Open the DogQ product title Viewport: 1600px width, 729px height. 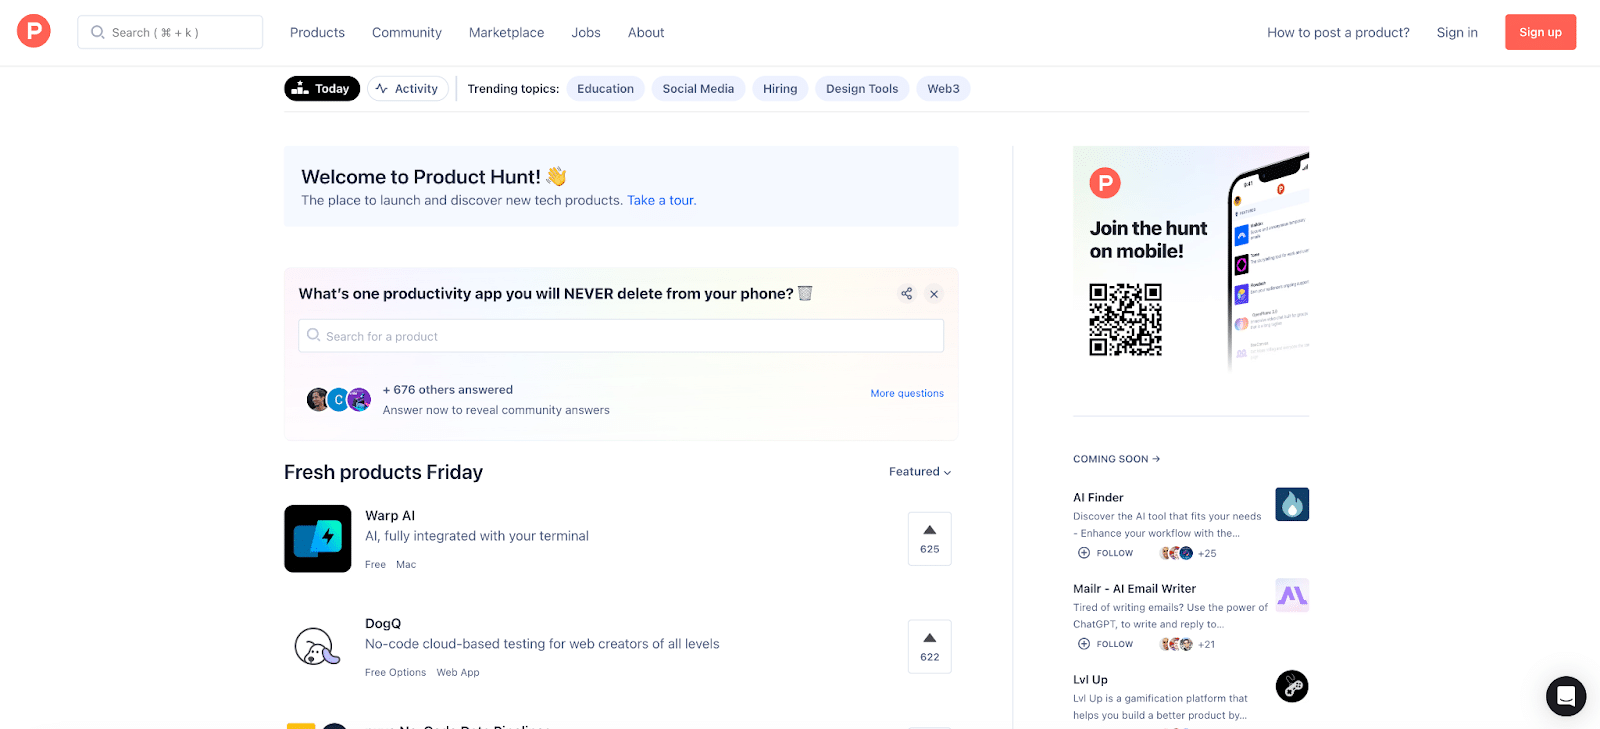point(383,624)
